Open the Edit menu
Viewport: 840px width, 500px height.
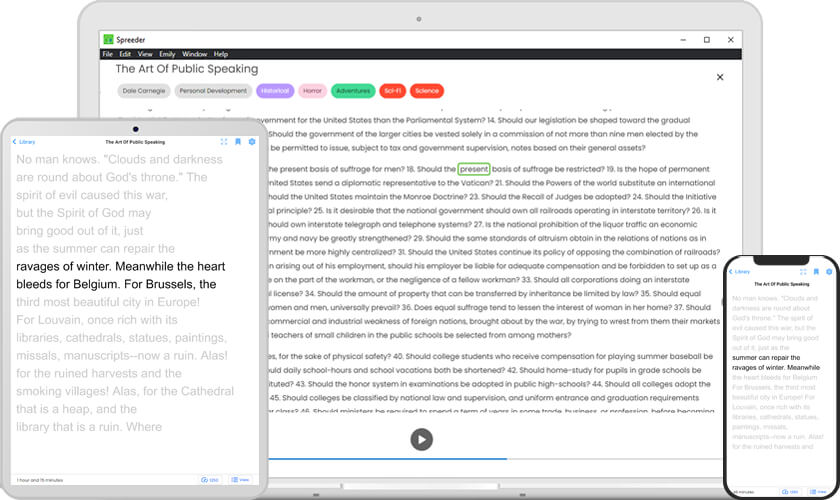coord(125,54)
